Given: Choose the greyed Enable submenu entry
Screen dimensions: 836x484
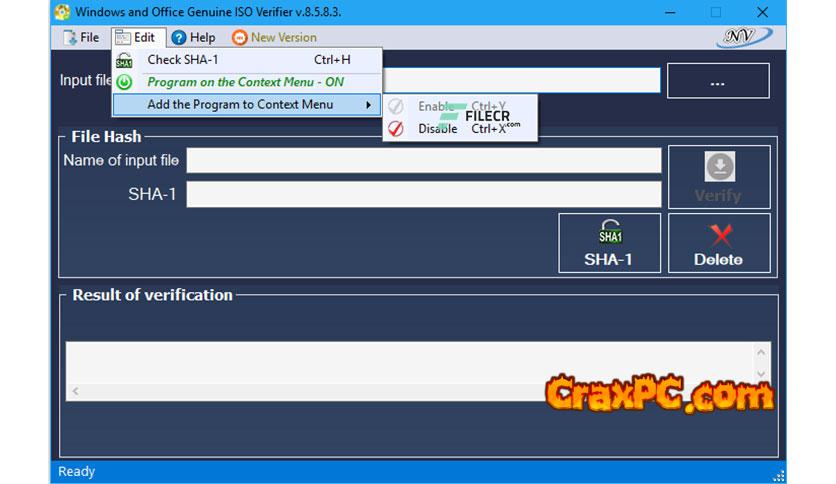Looking at the screenshot, I should [460, 106].
